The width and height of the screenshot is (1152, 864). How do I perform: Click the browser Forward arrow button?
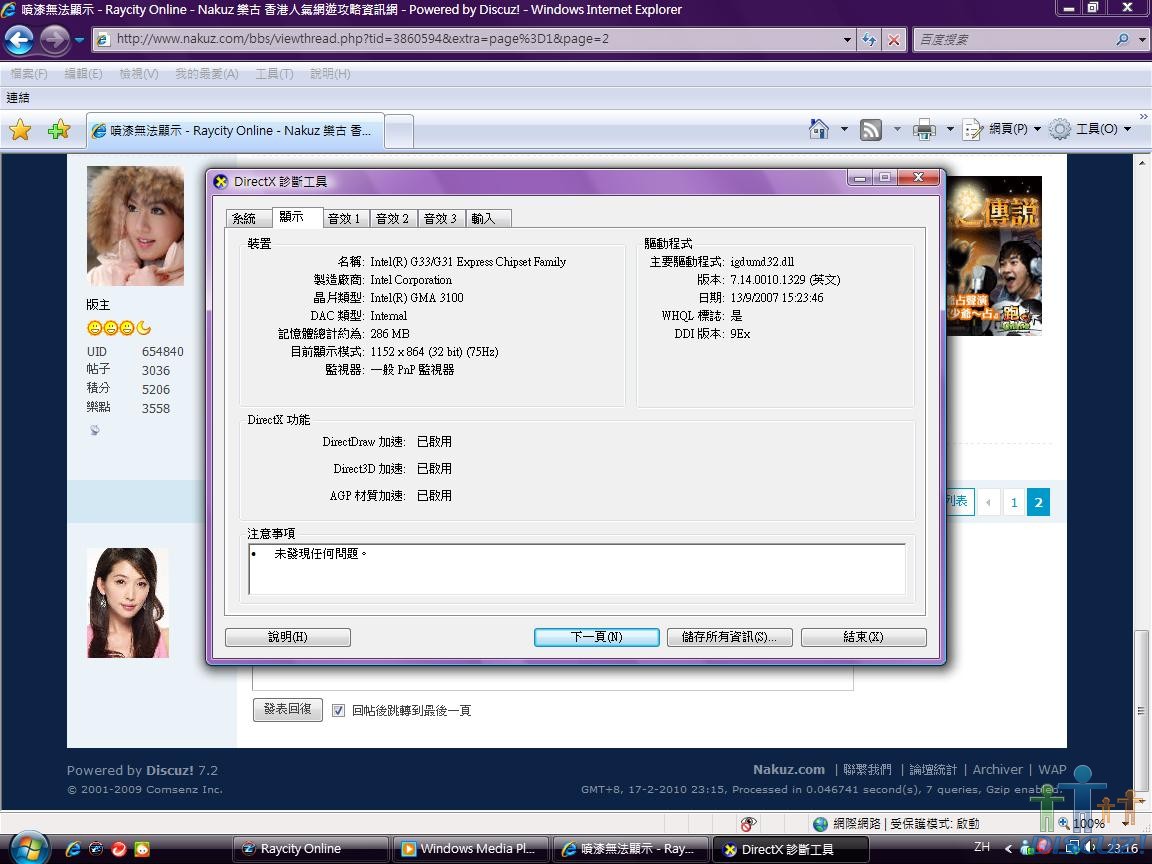(x=54, y=40)
